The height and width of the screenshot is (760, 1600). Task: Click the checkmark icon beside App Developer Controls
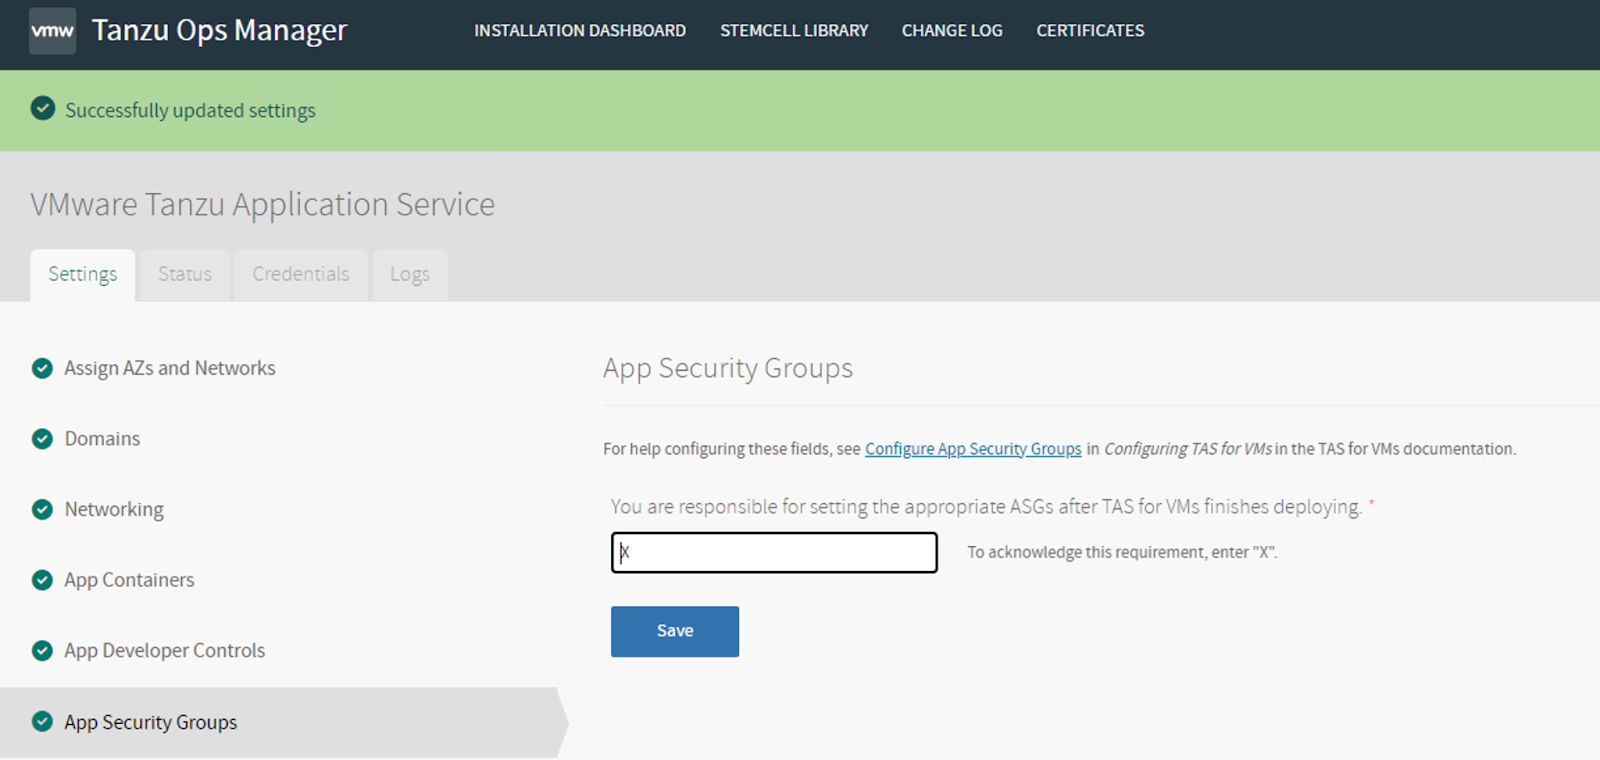[x=42, y=650]
